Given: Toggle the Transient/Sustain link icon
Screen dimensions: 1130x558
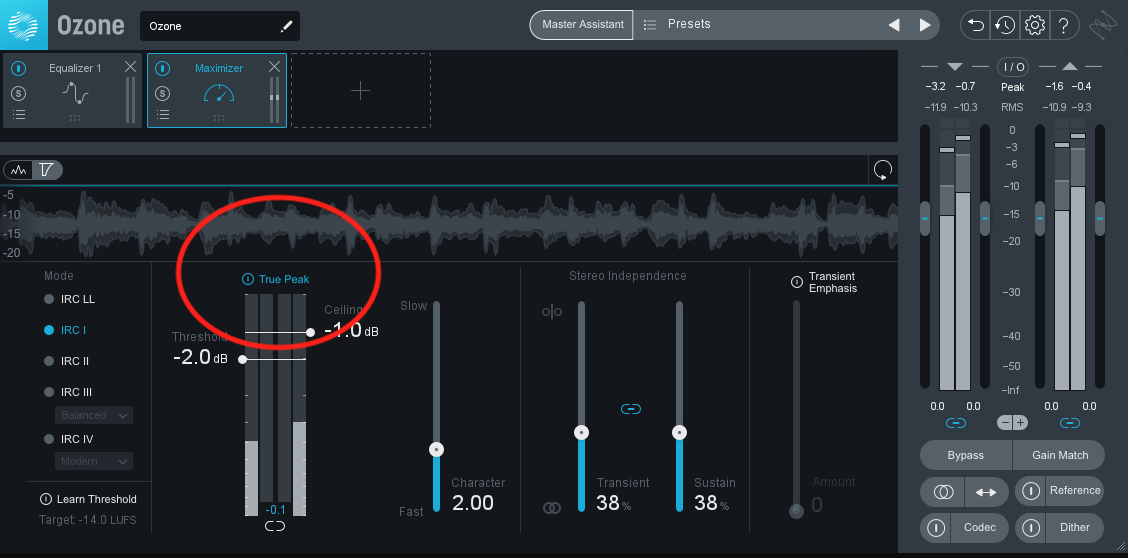Looking at the screenshot, I should point(631,409).
